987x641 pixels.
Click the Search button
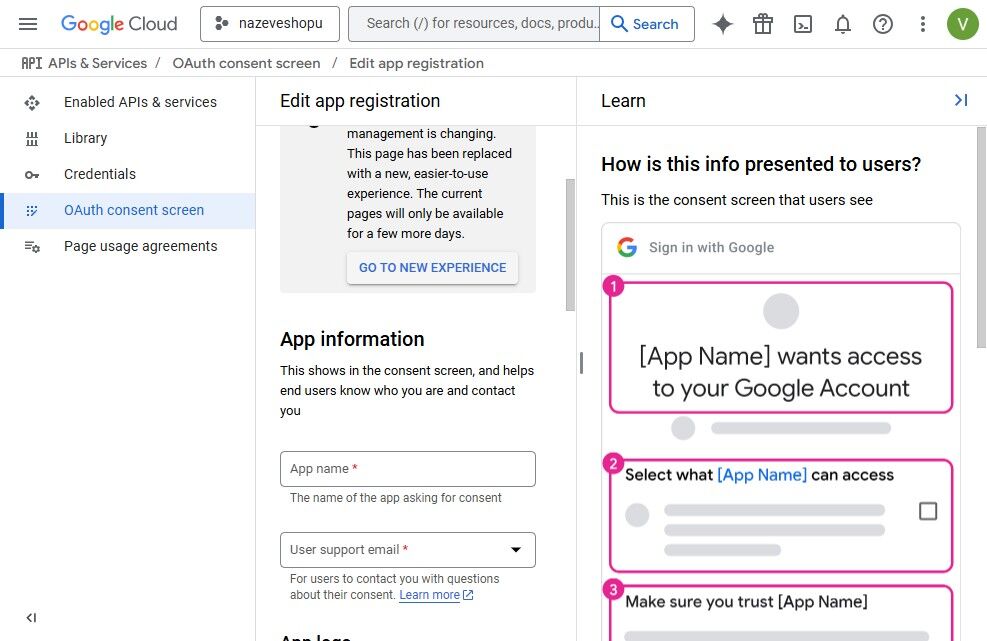[646, 24]
